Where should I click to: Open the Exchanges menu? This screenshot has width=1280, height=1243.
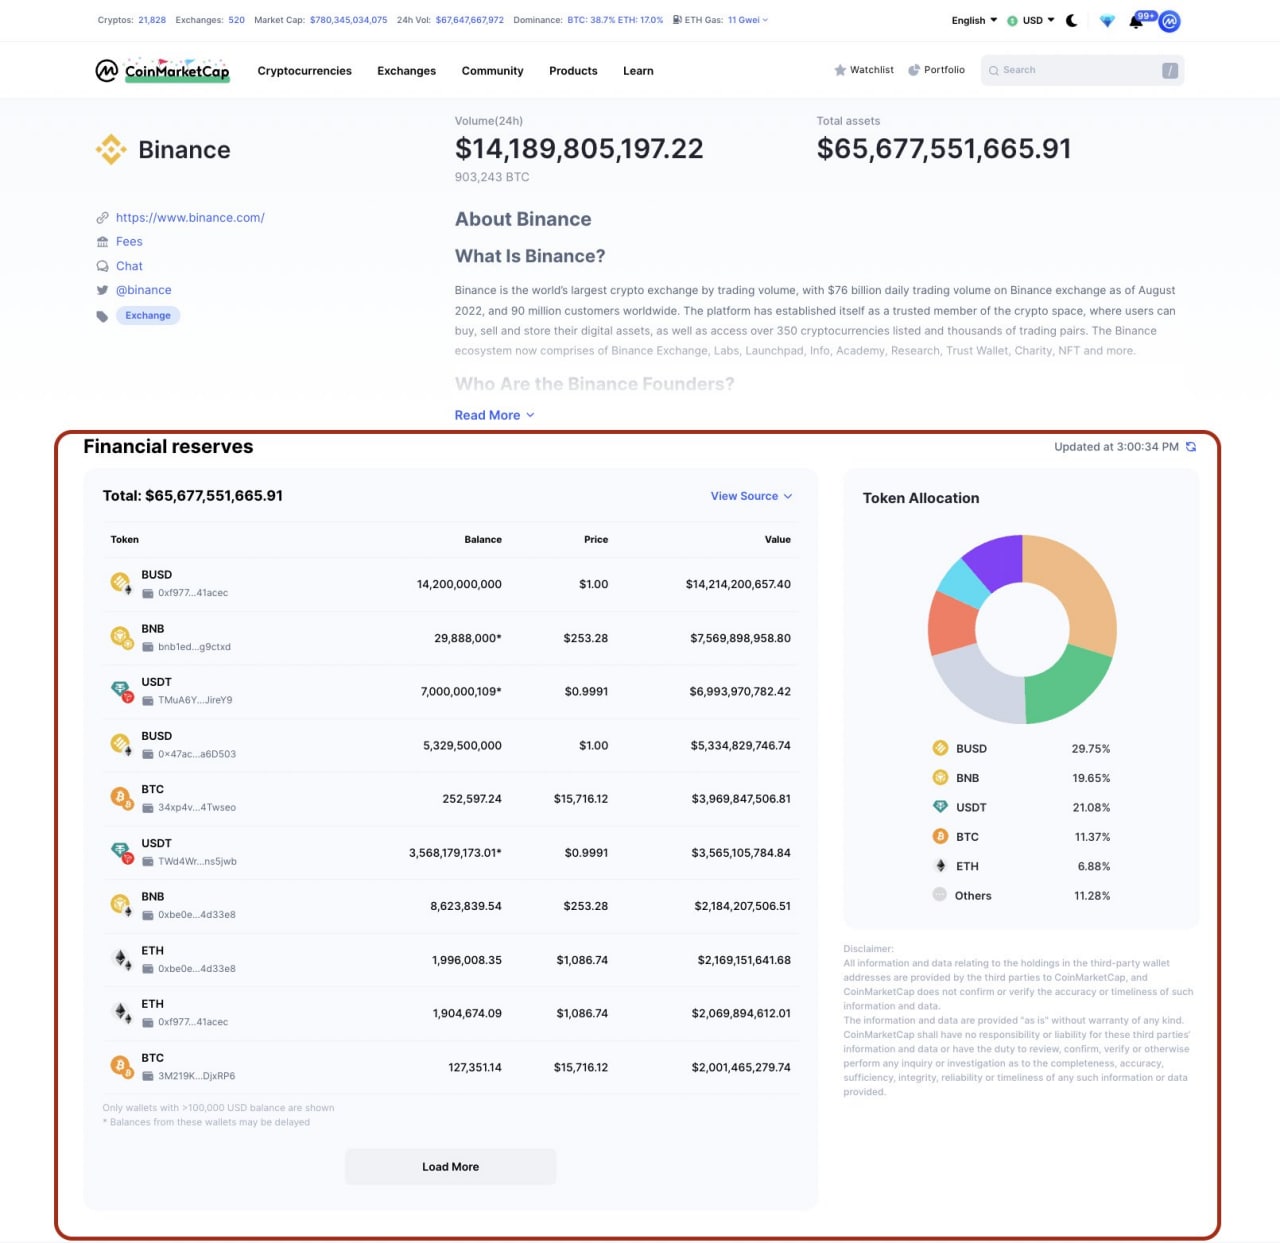(406, 71)
